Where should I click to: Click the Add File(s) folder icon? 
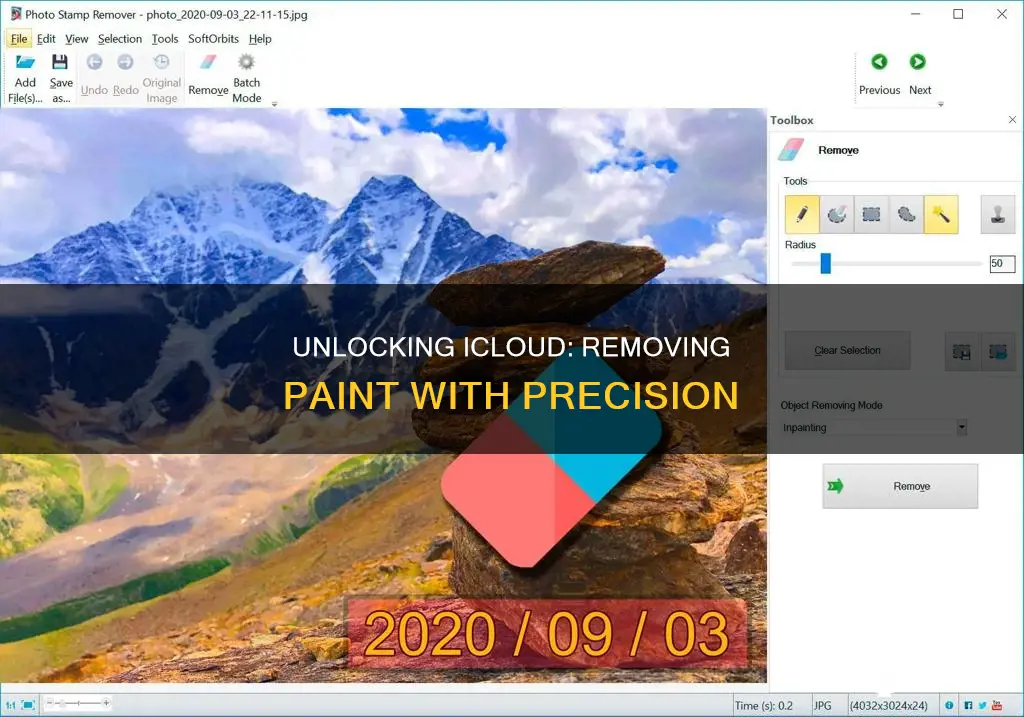coord(25,63)
